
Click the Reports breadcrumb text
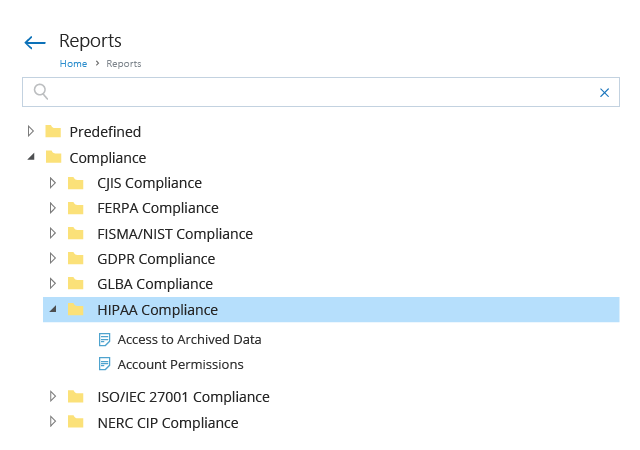[x=124, y=64]
